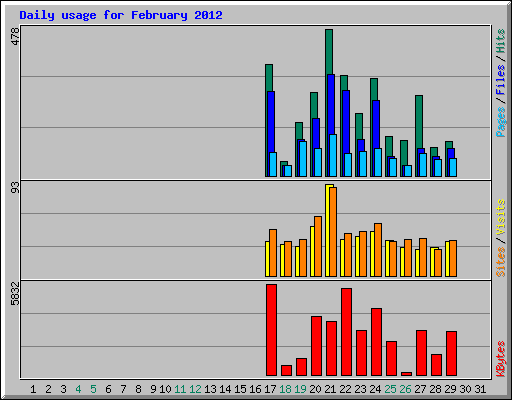Select the blue Files bar for day 21
Viewport: 512px width, 400px height.
coord(331,104)
